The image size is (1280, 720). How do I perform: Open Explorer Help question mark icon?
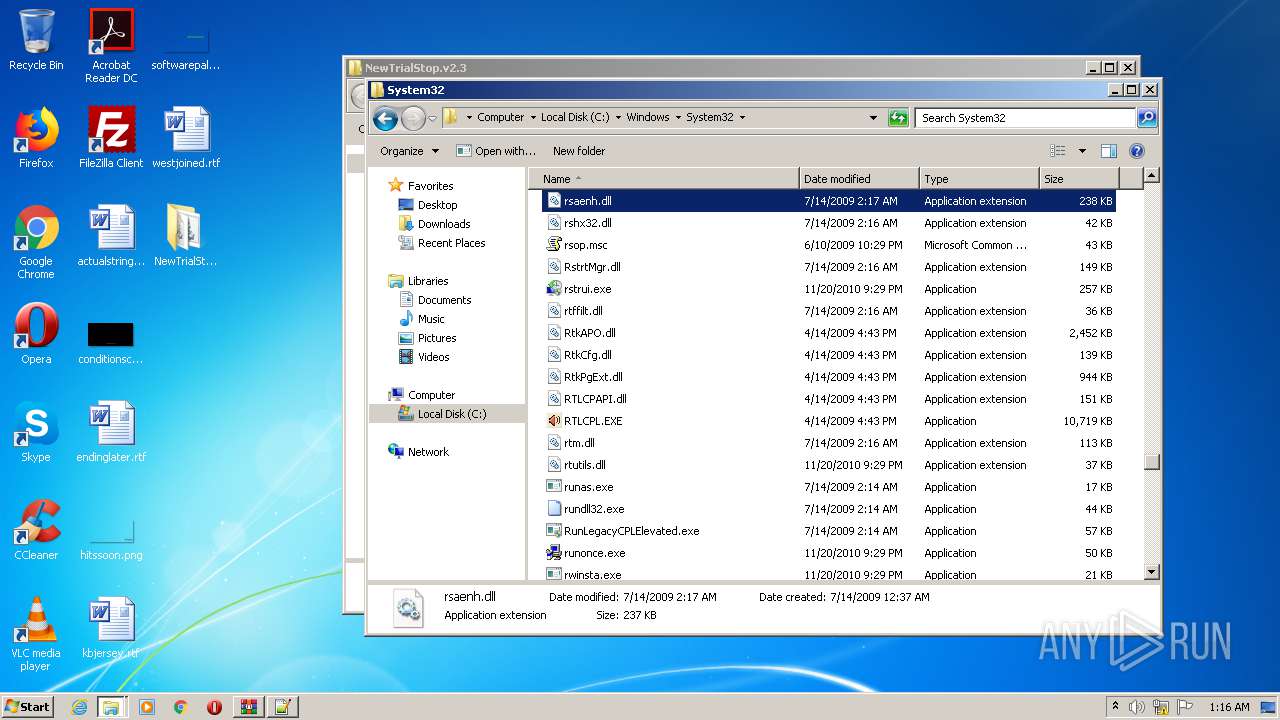coord(1137,151)
